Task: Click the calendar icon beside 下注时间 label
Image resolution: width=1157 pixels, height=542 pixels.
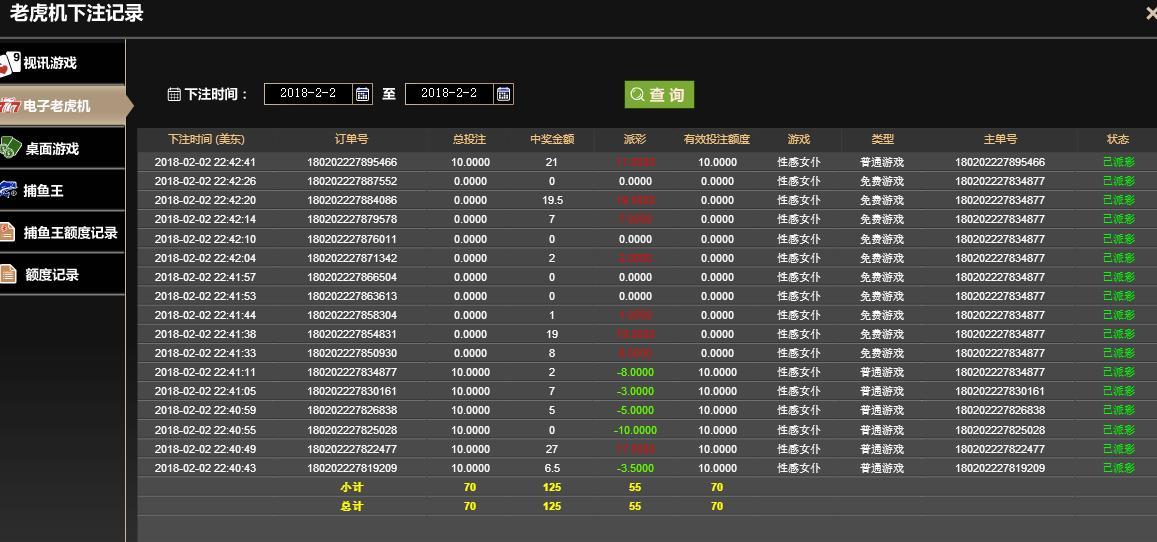Action: (x=174, y=94)
